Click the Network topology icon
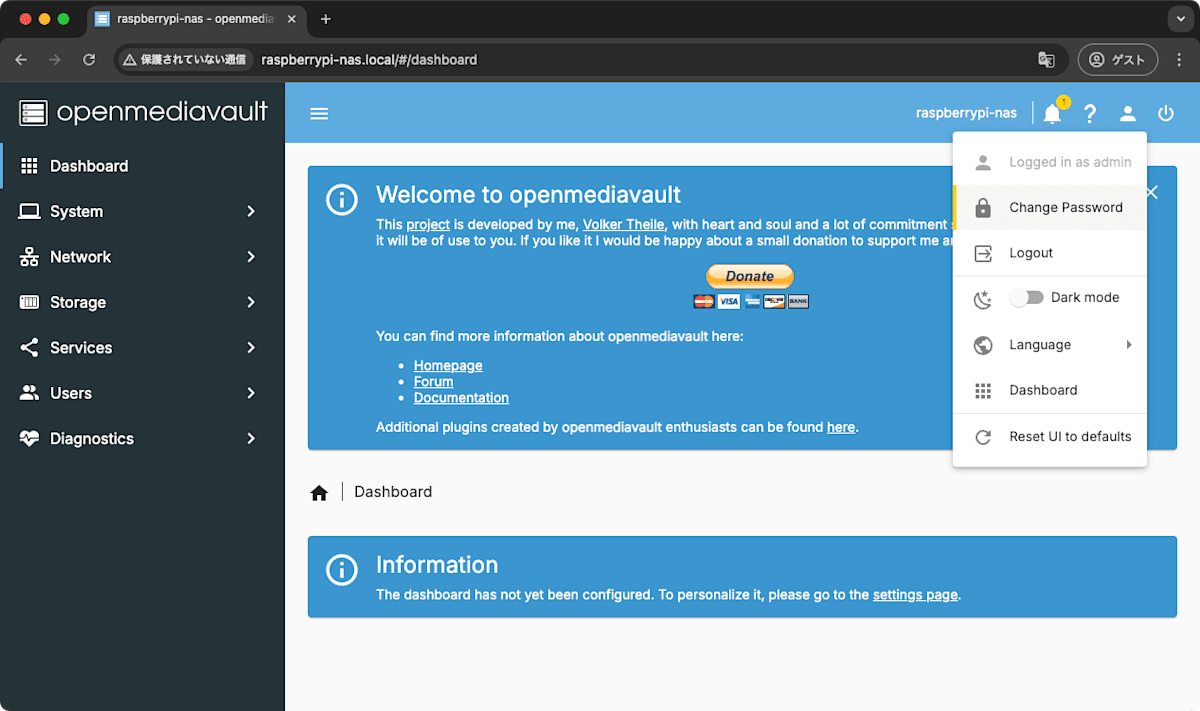This screenshot has height=711, width=1200. pos(29,257)
